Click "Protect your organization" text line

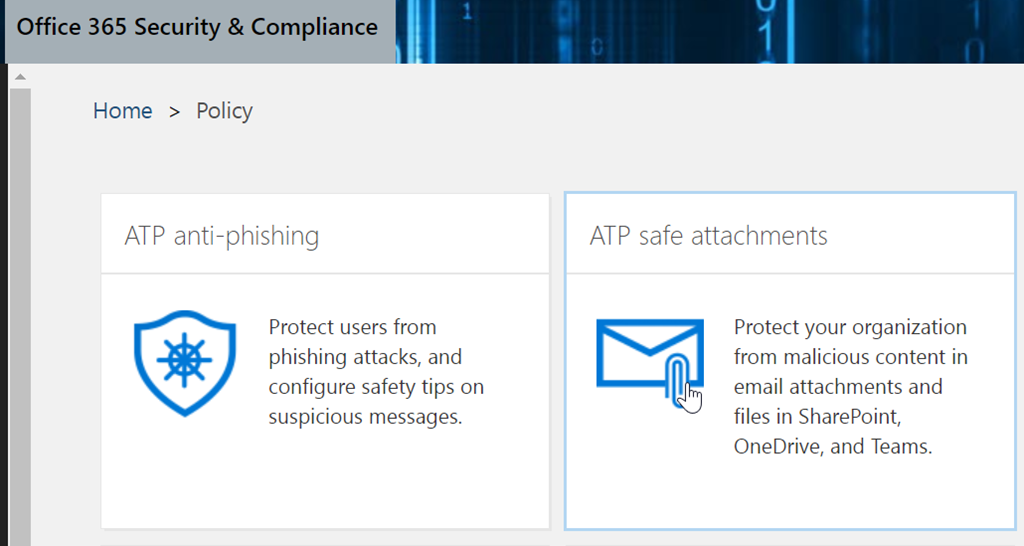point(850,327)
